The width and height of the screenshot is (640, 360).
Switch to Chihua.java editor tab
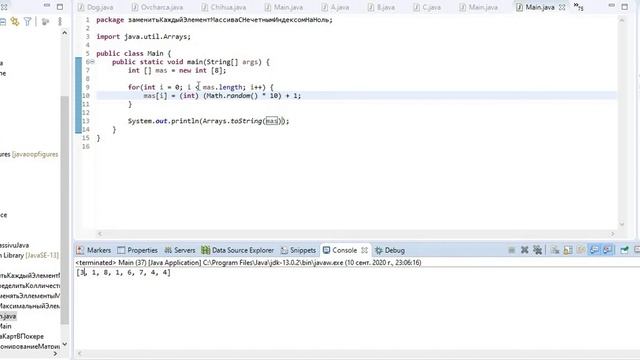(x=224, y=7)
